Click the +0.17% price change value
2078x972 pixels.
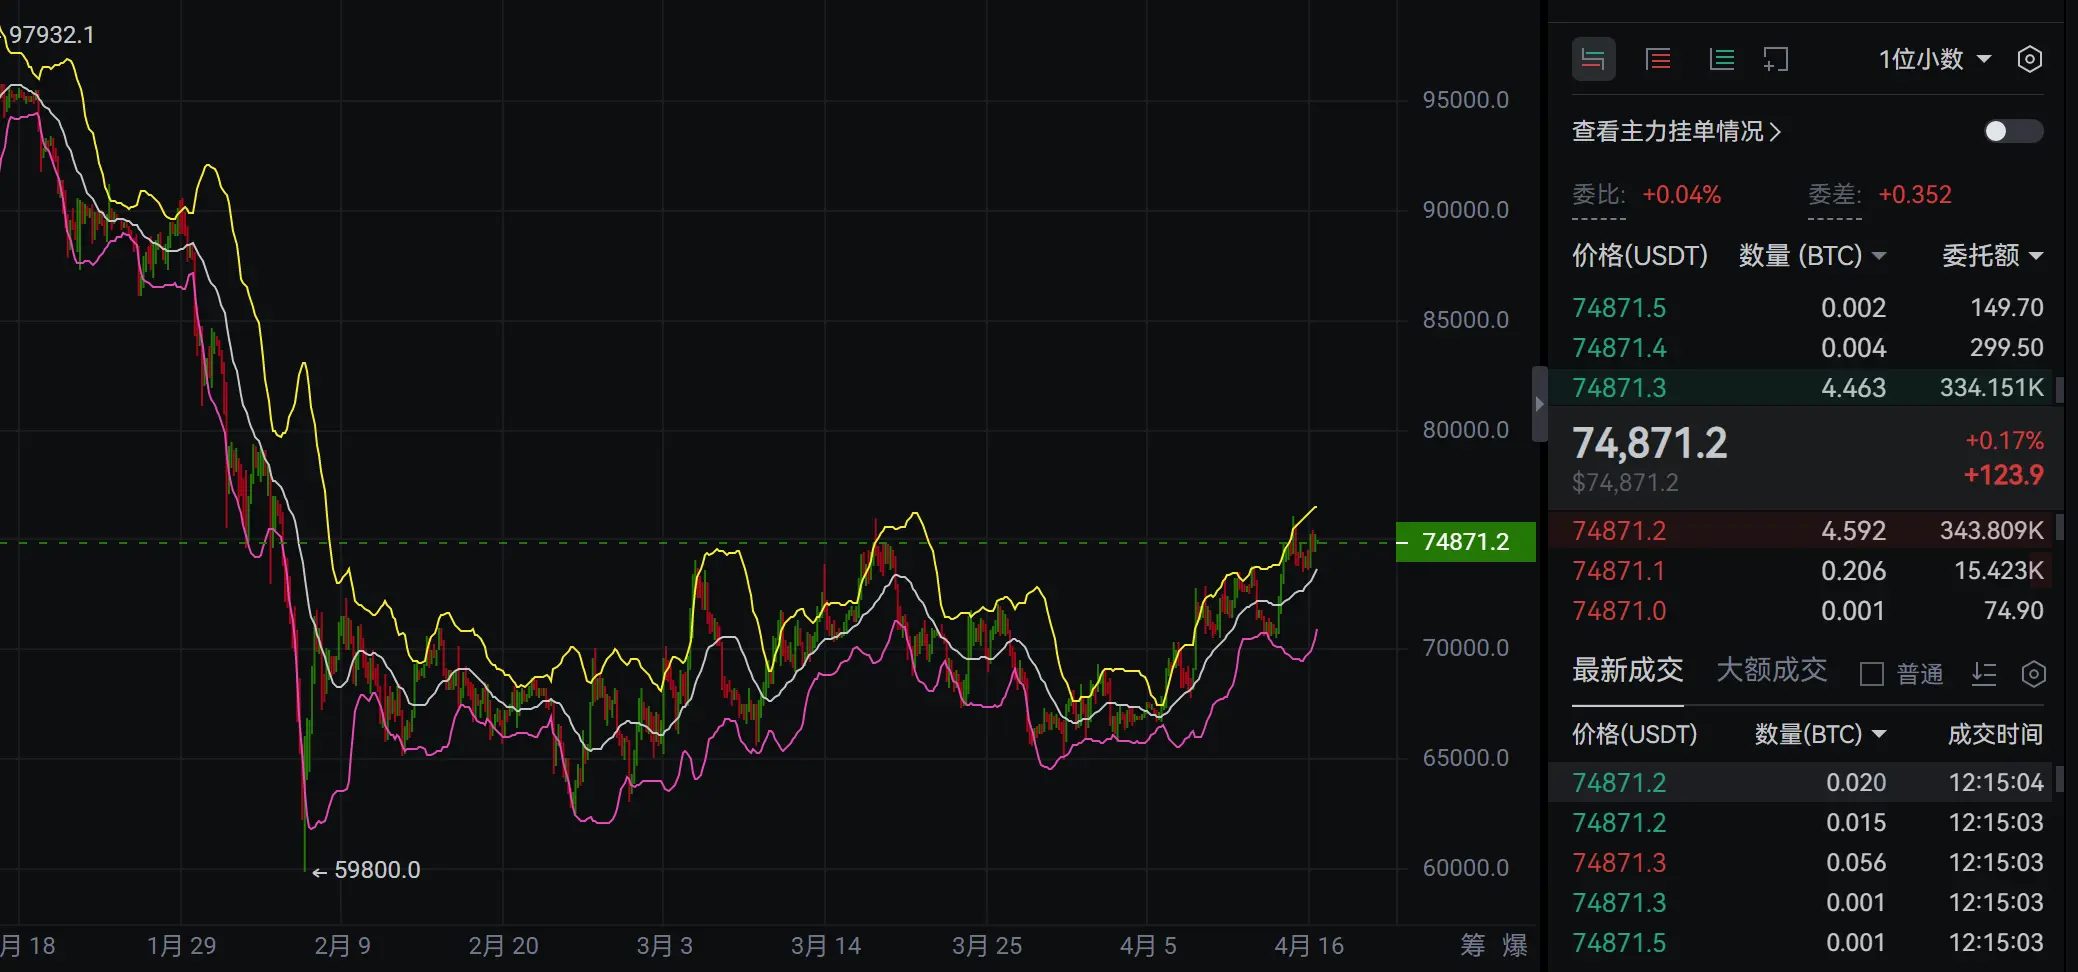click(x=2004, y=441)
